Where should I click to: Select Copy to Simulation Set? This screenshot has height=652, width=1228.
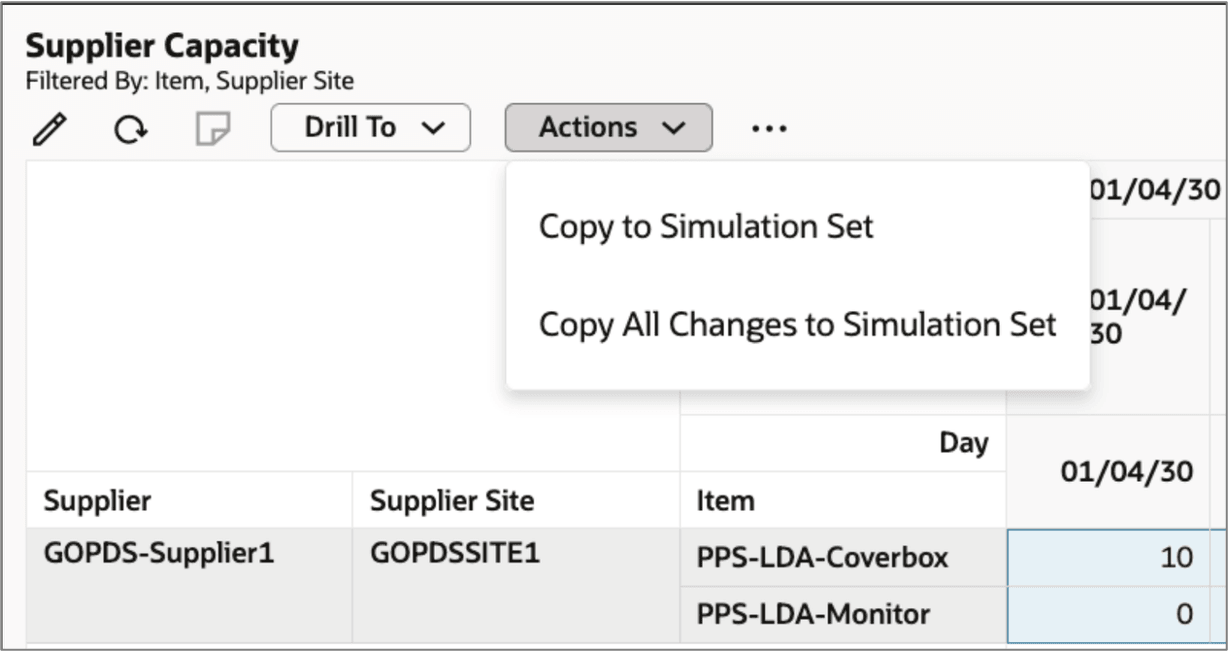706,226
